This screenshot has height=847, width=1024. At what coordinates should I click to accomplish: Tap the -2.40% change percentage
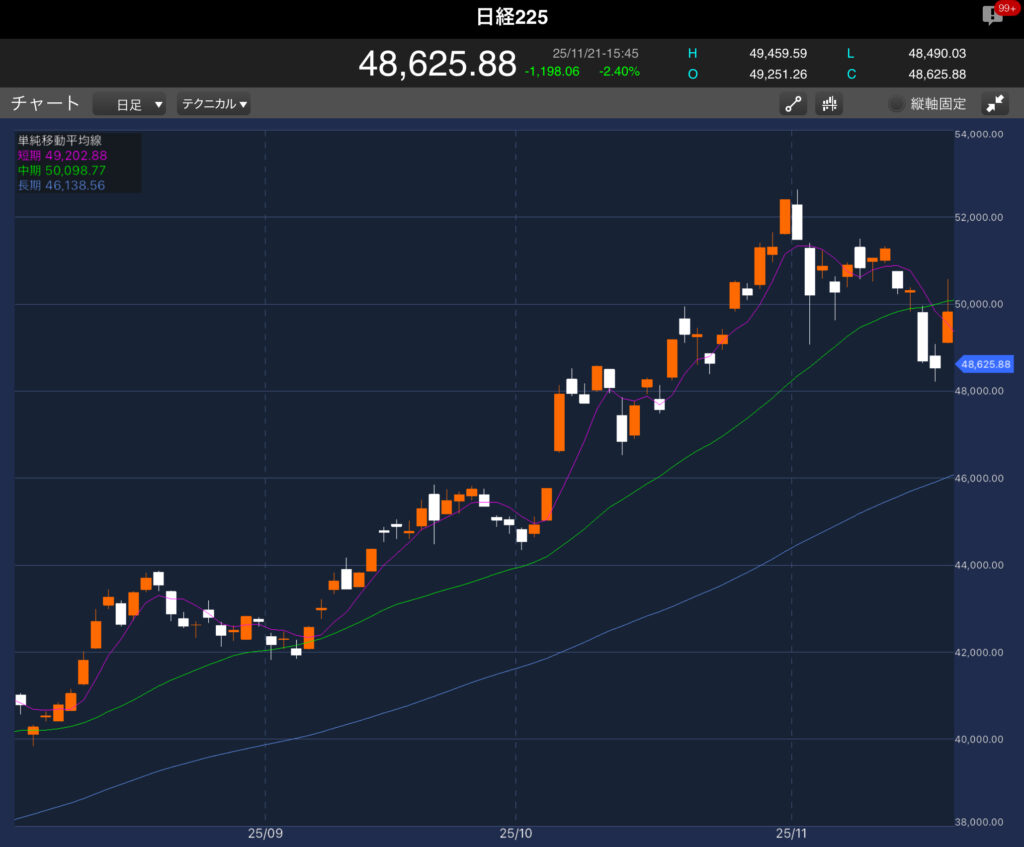point(619,71)
